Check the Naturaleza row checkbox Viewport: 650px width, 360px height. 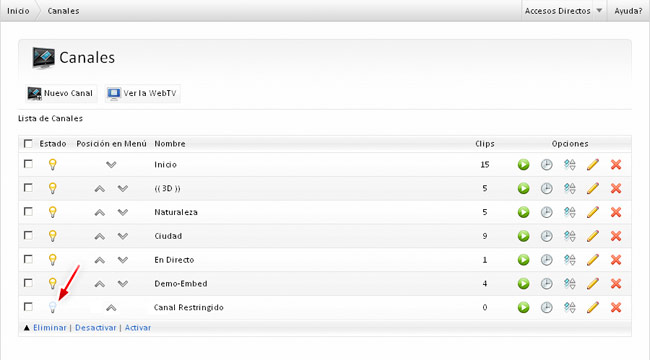click(x=28, y=212)
